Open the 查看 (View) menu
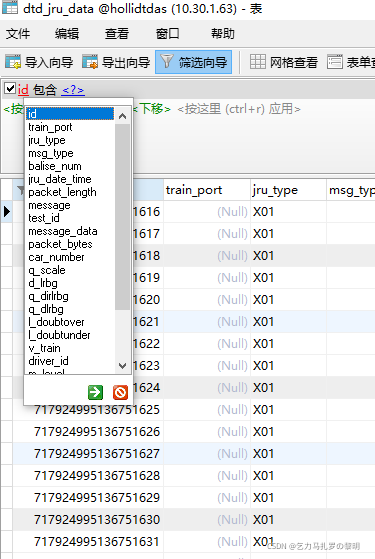Image resolution: width=375 pixels, height=559 pixels. pyautogui.click(x=117, y=34)
